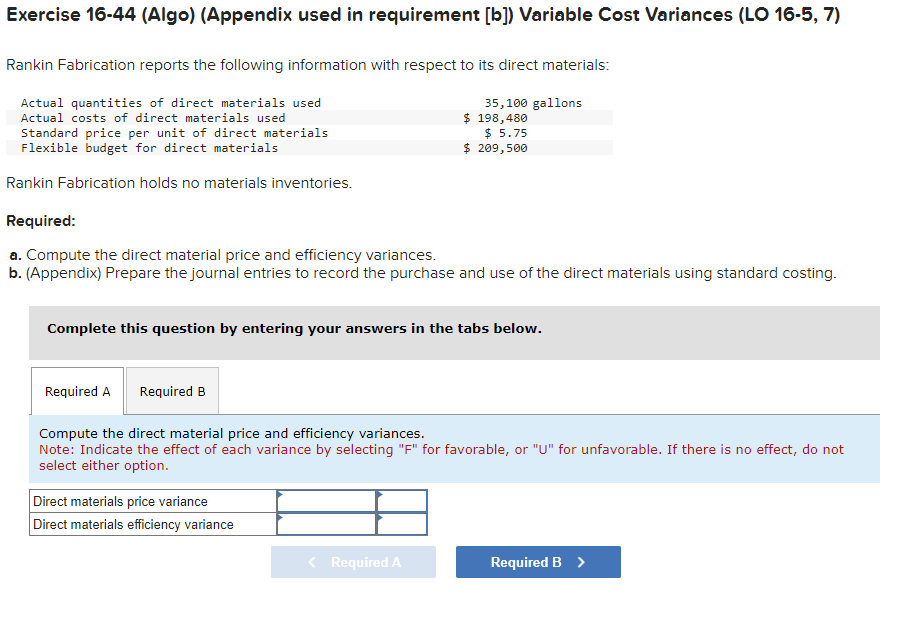Click the direct materials efficiency variance input field

(x=327, y=524)
